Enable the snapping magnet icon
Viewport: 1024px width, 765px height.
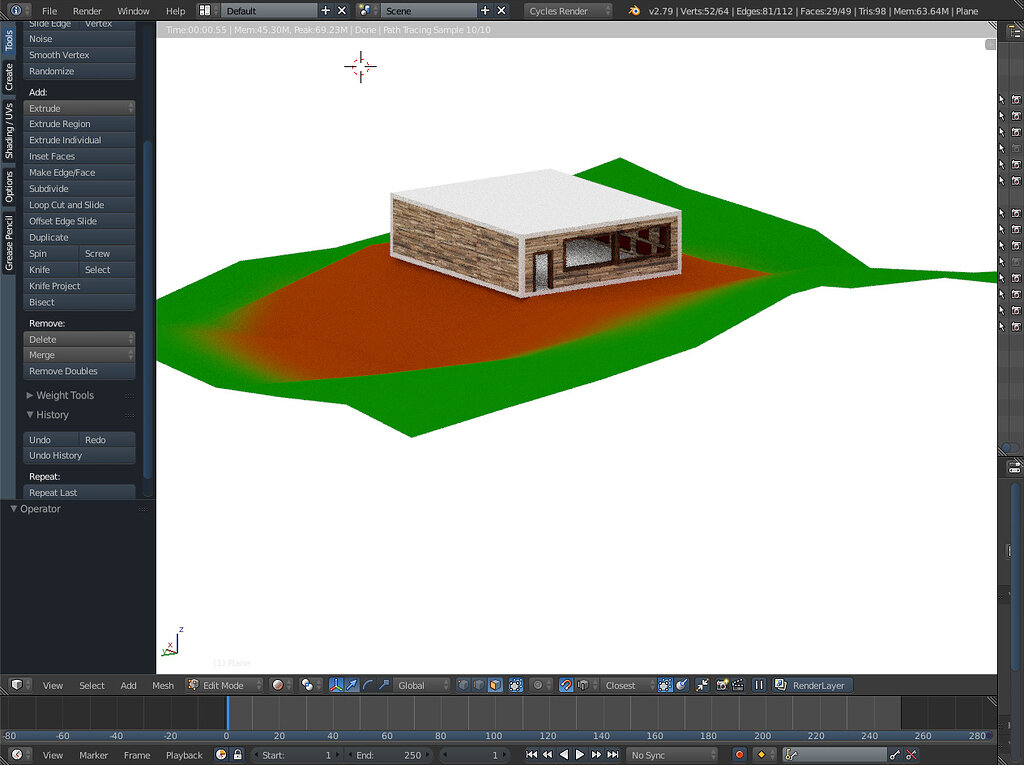(x=565, y=685)
